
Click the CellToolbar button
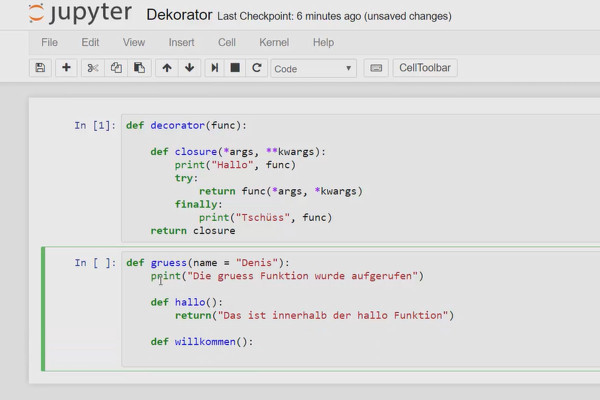coord(425,68)
